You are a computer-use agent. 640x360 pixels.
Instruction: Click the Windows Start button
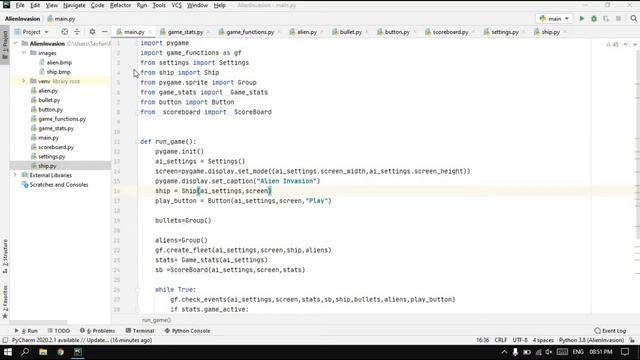8,352
